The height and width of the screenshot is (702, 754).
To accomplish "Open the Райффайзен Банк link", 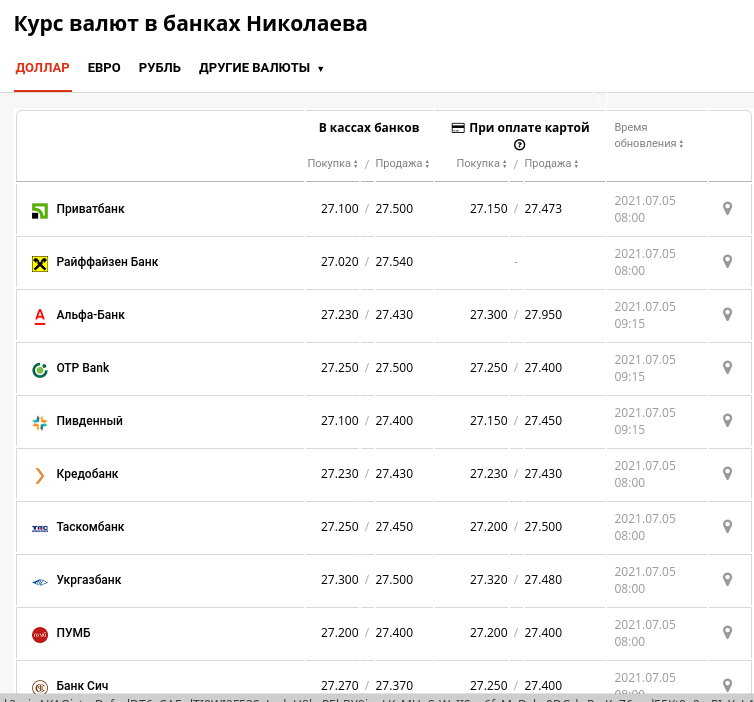I will coord(107,262).
